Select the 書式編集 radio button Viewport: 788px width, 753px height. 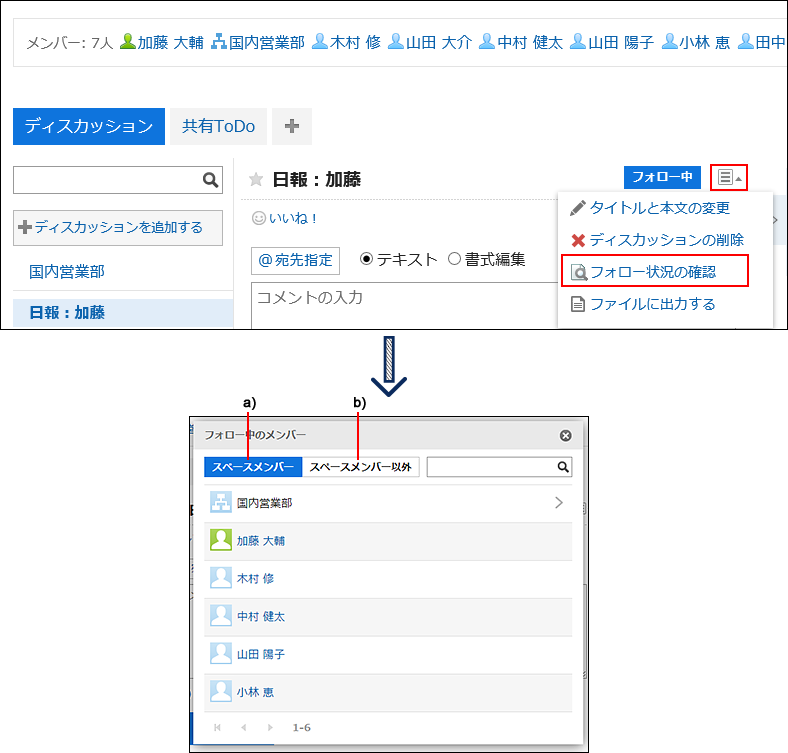click(x=454, y=259)
